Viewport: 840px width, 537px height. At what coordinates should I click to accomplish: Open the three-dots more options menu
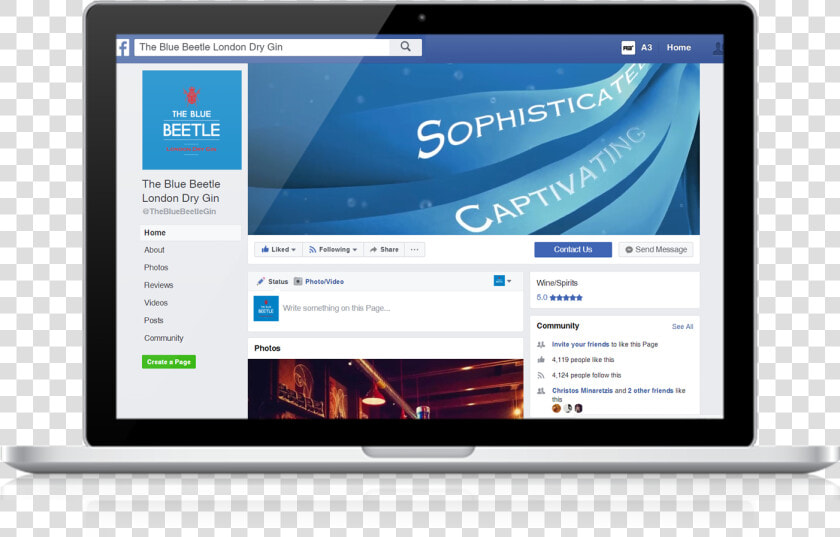pyautogui.click(x=415, y=250)
